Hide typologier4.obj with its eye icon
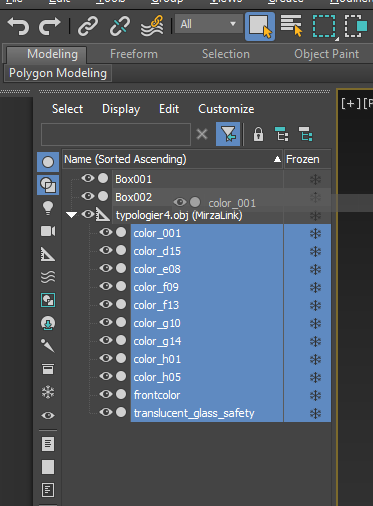Screen dimensions: 373x506 88,214
